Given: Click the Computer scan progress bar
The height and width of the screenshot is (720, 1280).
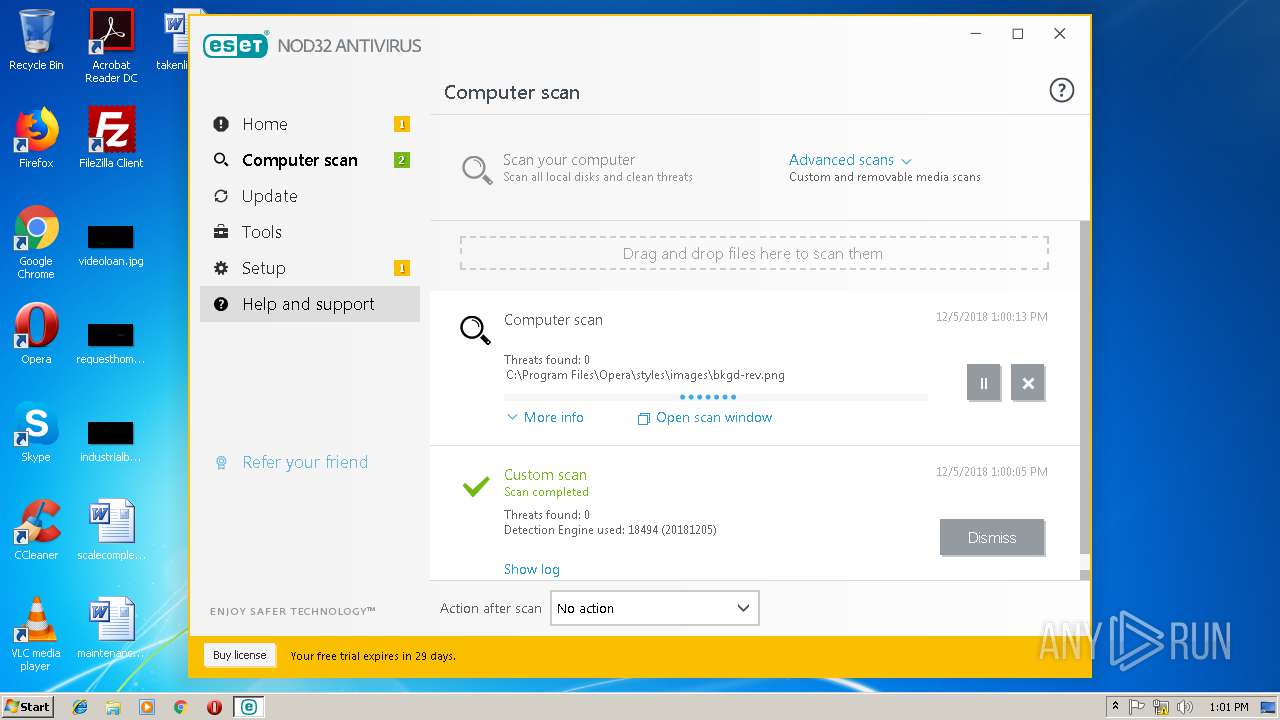Looking at the screenshot, I should 716,397.
